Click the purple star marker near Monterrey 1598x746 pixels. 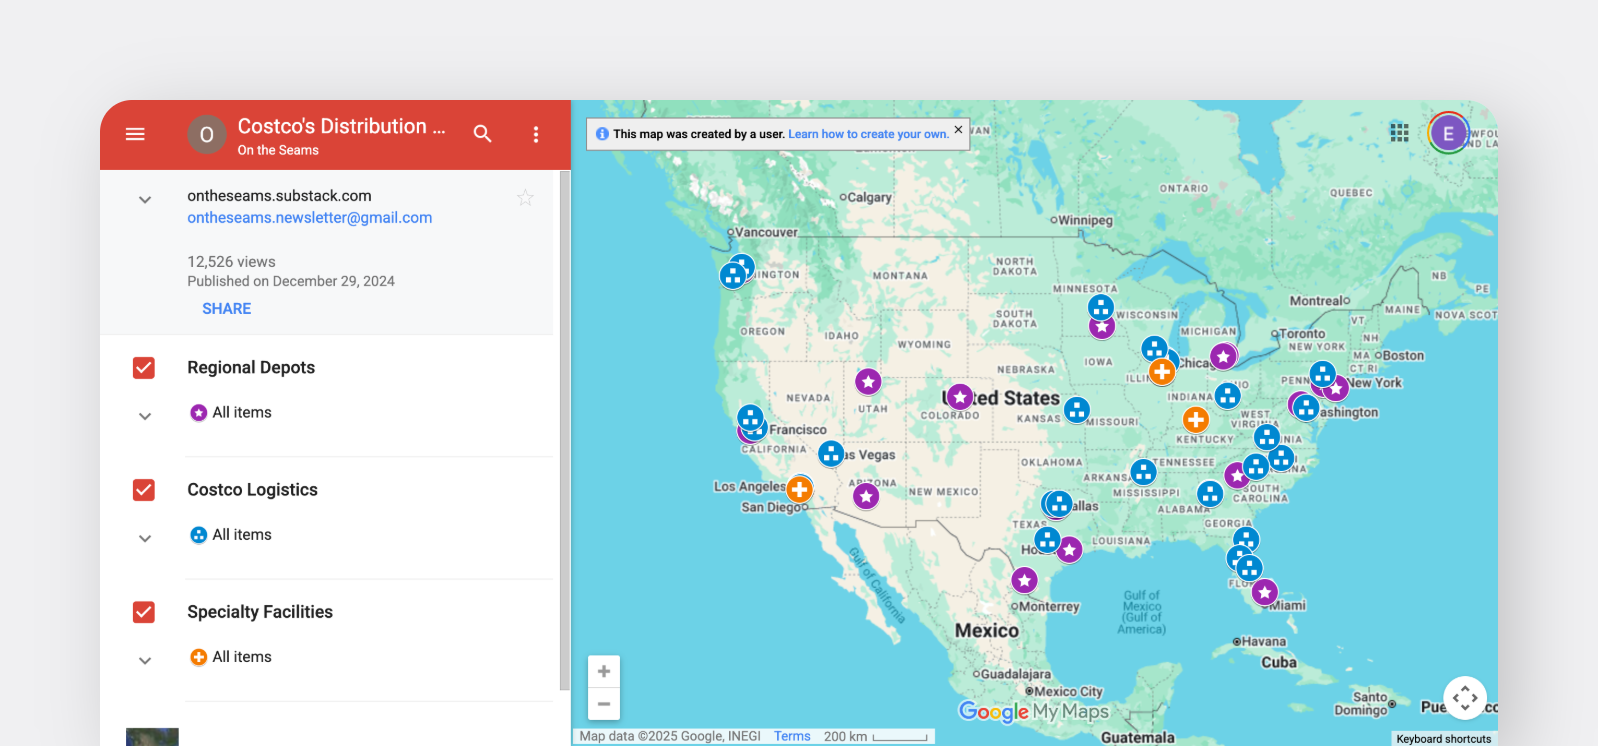tap(1024, 580)
